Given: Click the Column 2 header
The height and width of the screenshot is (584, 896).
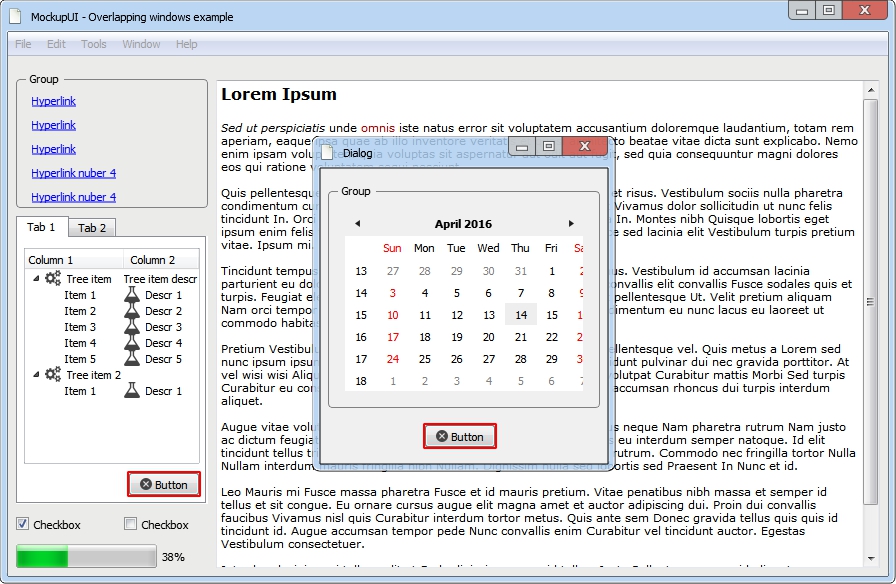Looking at the screenshot, I should coord(161,260).
